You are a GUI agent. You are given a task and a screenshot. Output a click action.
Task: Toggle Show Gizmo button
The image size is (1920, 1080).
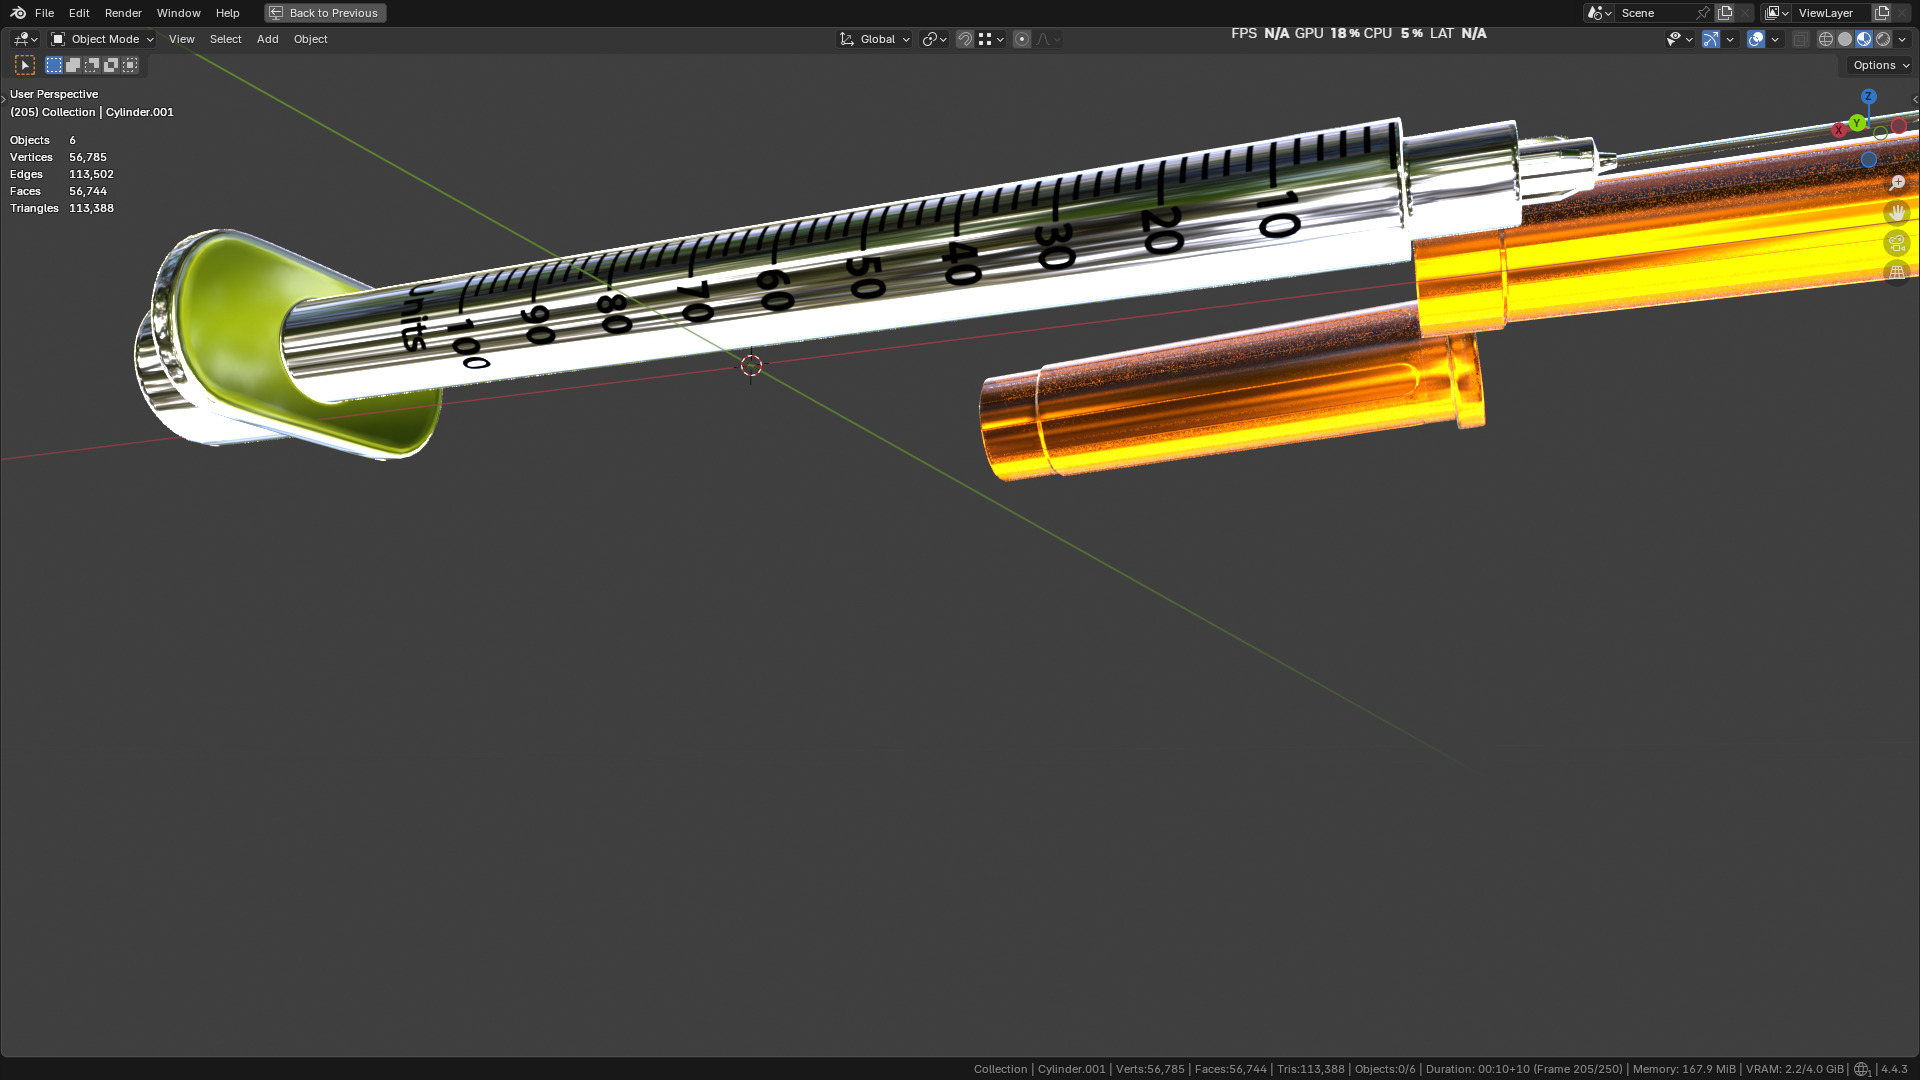[x=1711, y=39]
